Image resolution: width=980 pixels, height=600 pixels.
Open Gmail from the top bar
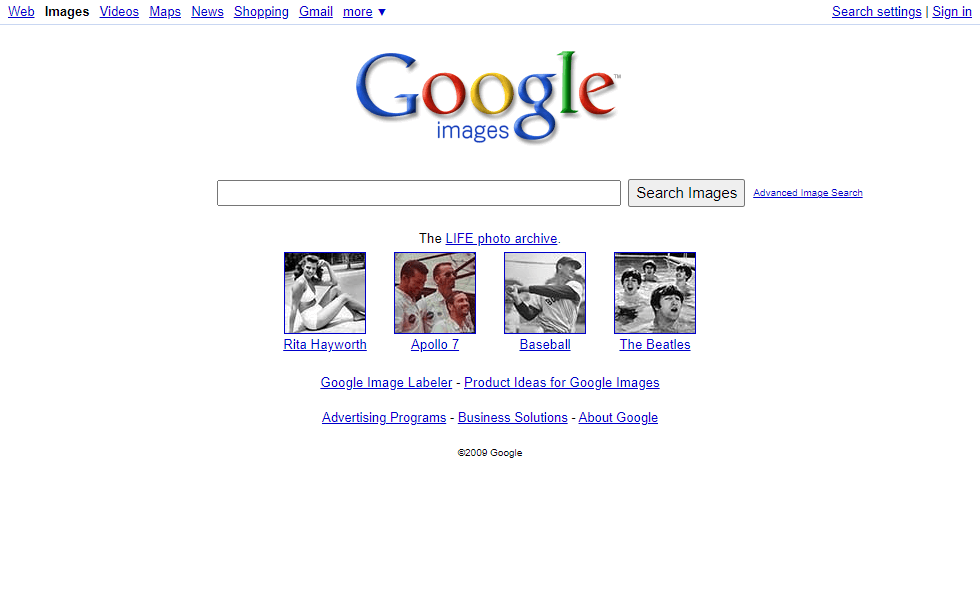click(x=316, y=12)
